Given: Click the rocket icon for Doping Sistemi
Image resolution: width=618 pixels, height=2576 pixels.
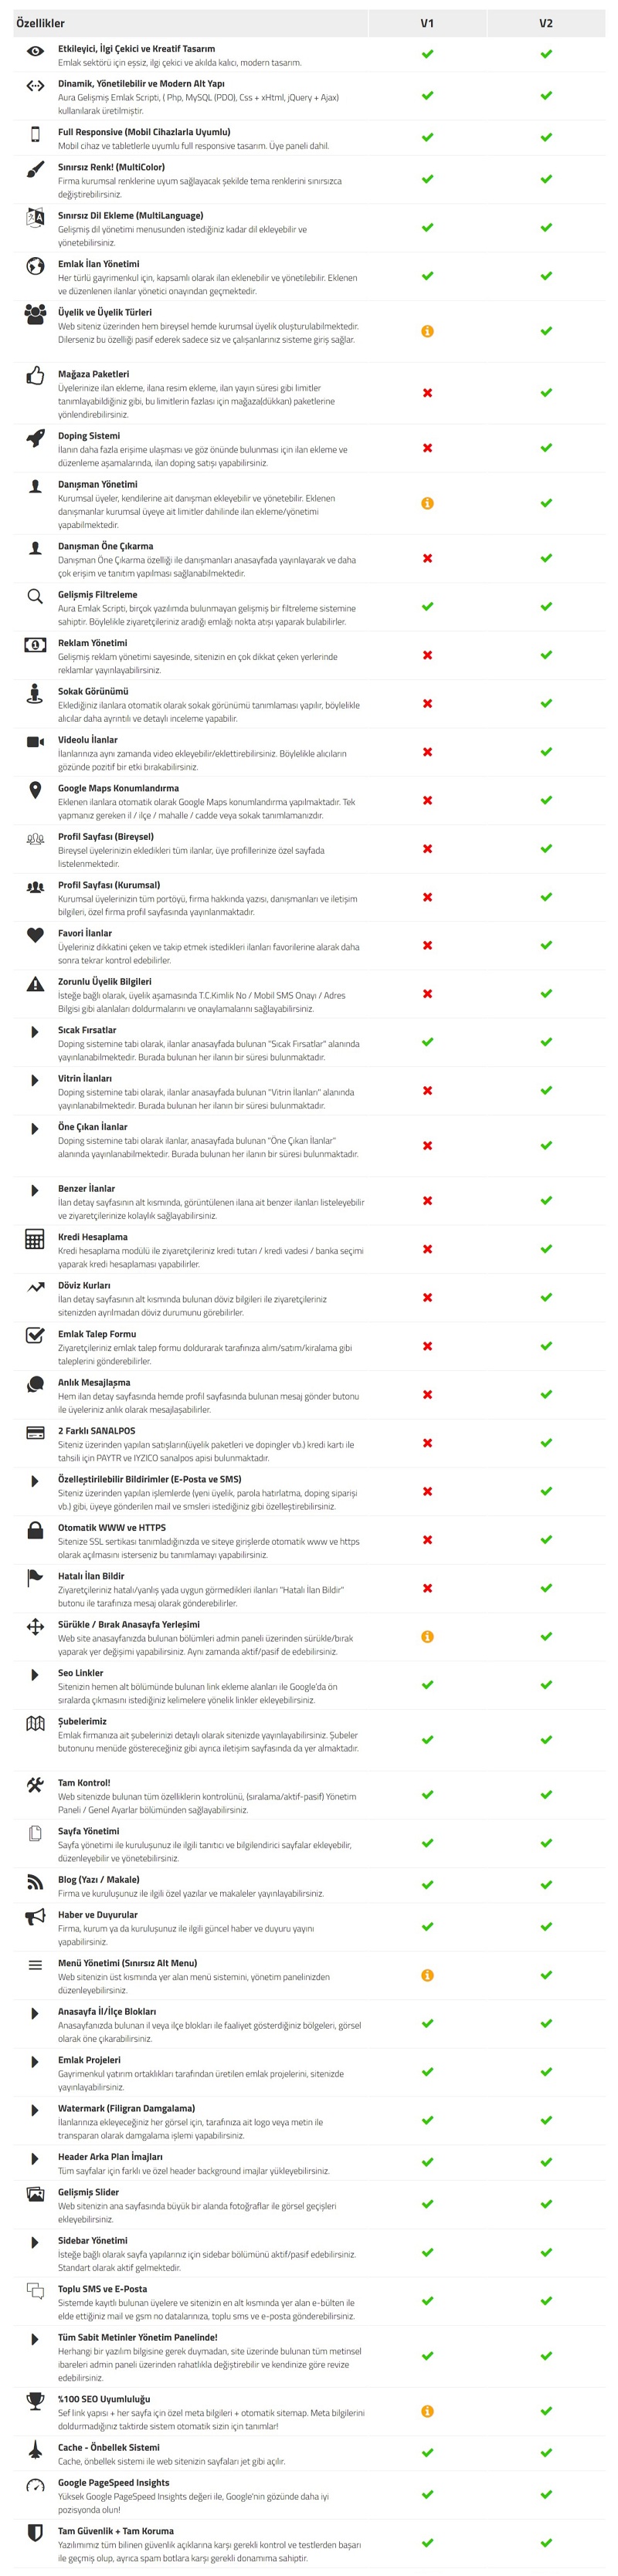Looking at the screenshot, I should (x=35, y=438).
